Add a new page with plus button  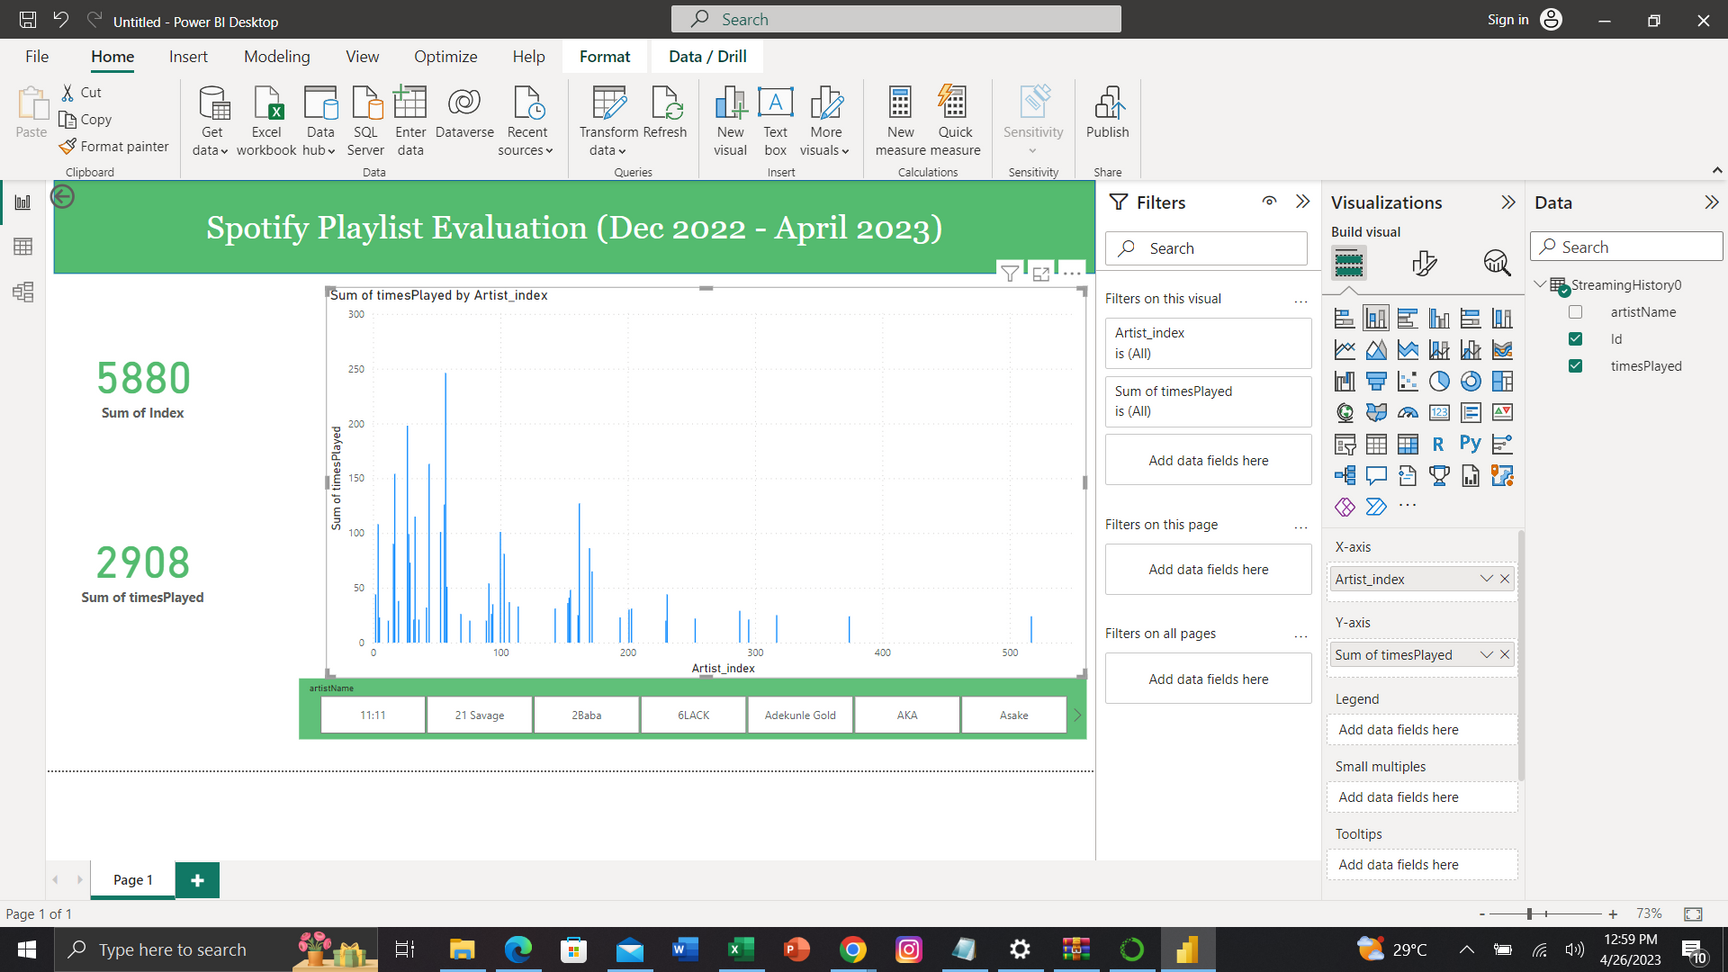click(x=197, y=880)
